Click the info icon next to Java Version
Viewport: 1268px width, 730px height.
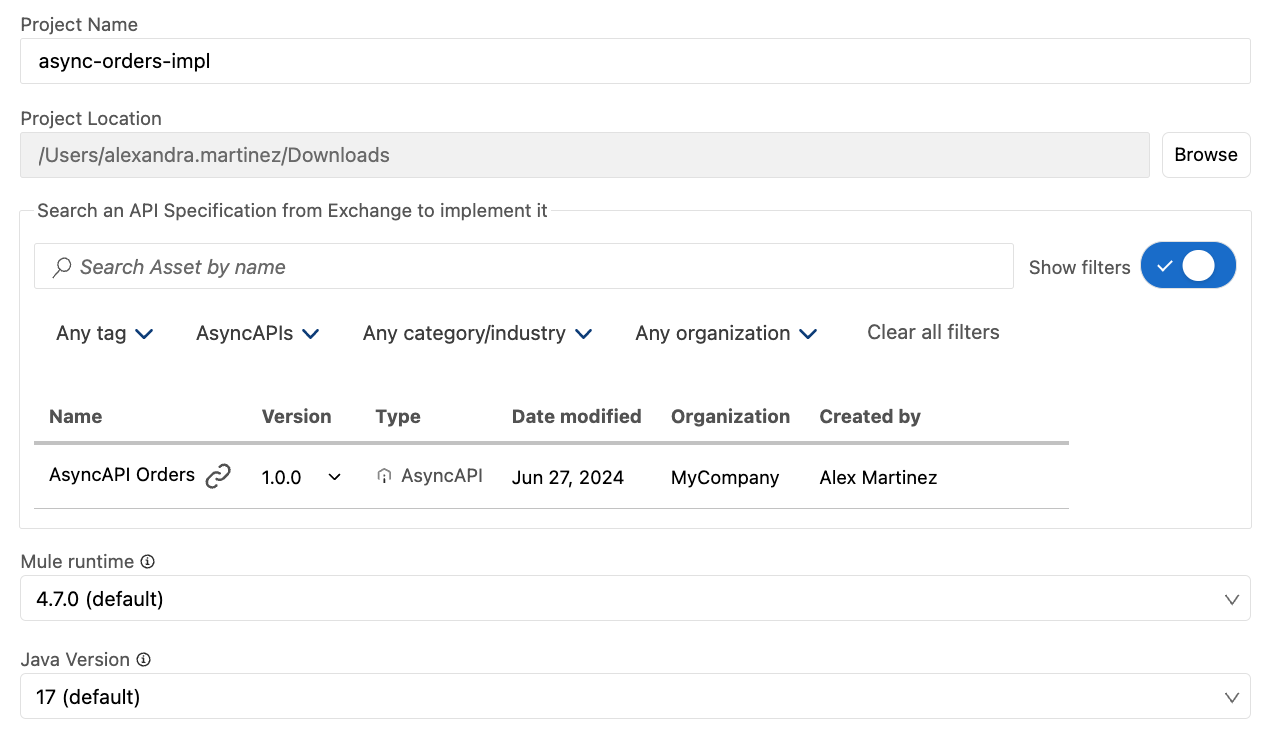point(143,659)
